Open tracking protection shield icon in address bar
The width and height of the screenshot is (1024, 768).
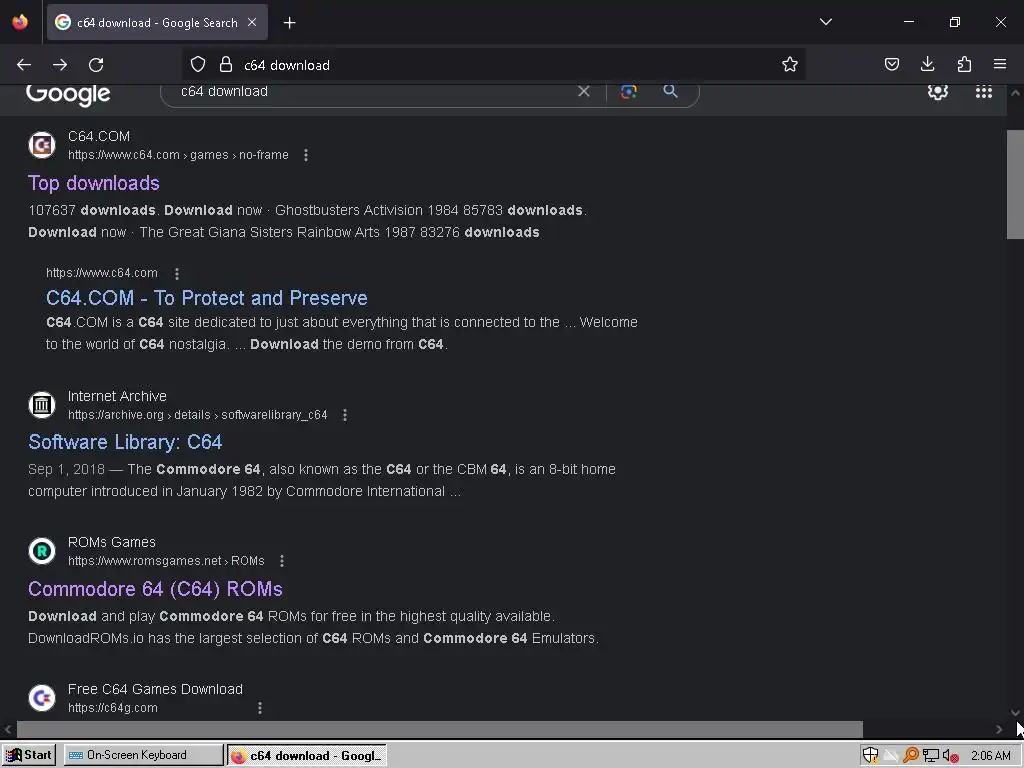[198, 64]
